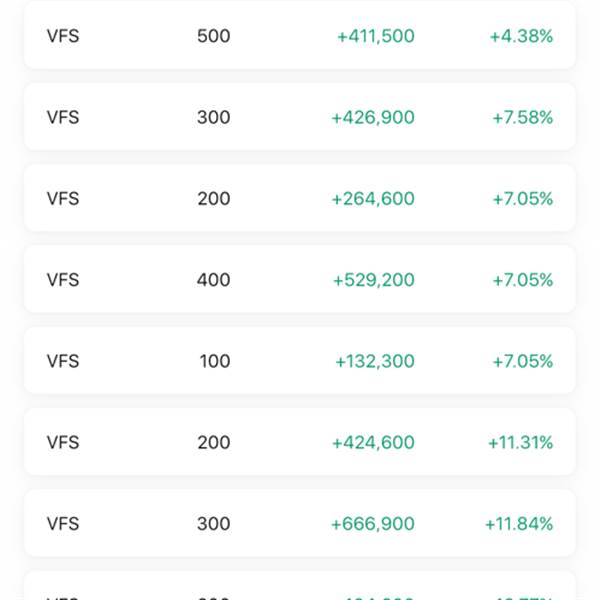Open the VFS row with 500 shares
Viewport: 600px width, 600px height.
[300, 35]
